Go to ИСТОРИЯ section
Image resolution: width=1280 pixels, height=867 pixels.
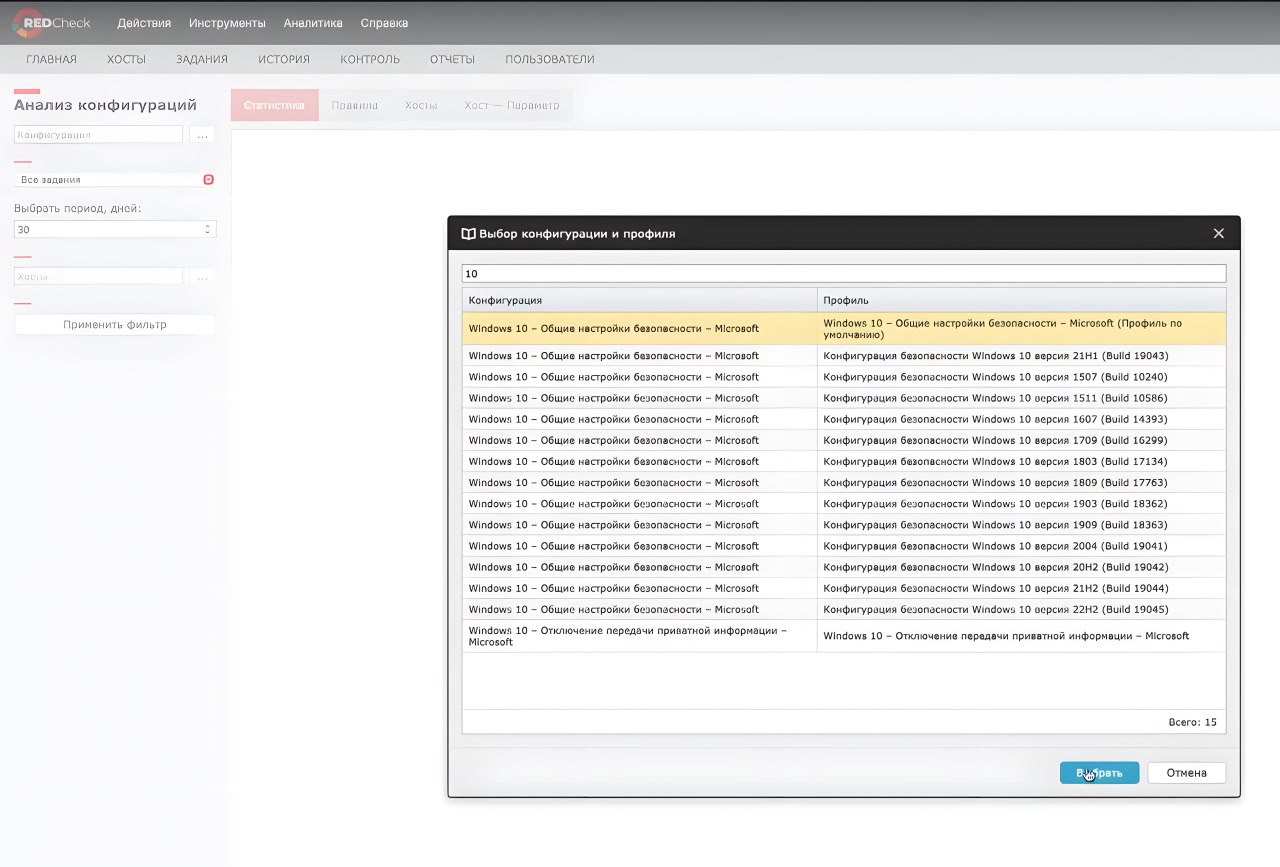click(x=284, y=59)
